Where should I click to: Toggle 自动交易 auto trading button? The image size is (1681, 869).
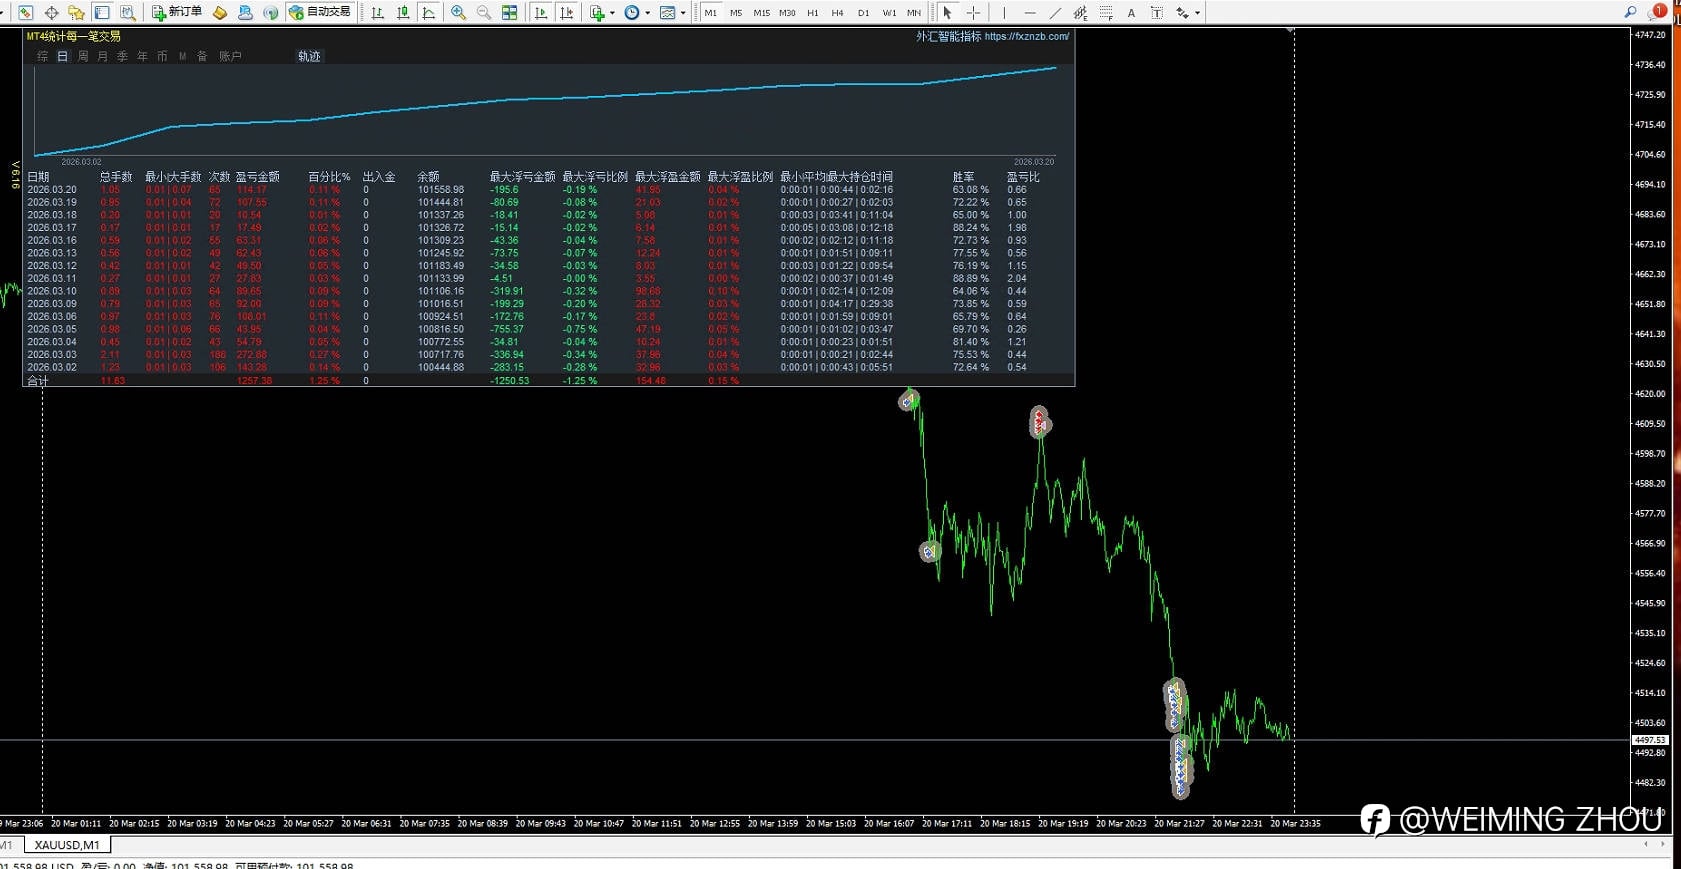coord(320,12)
